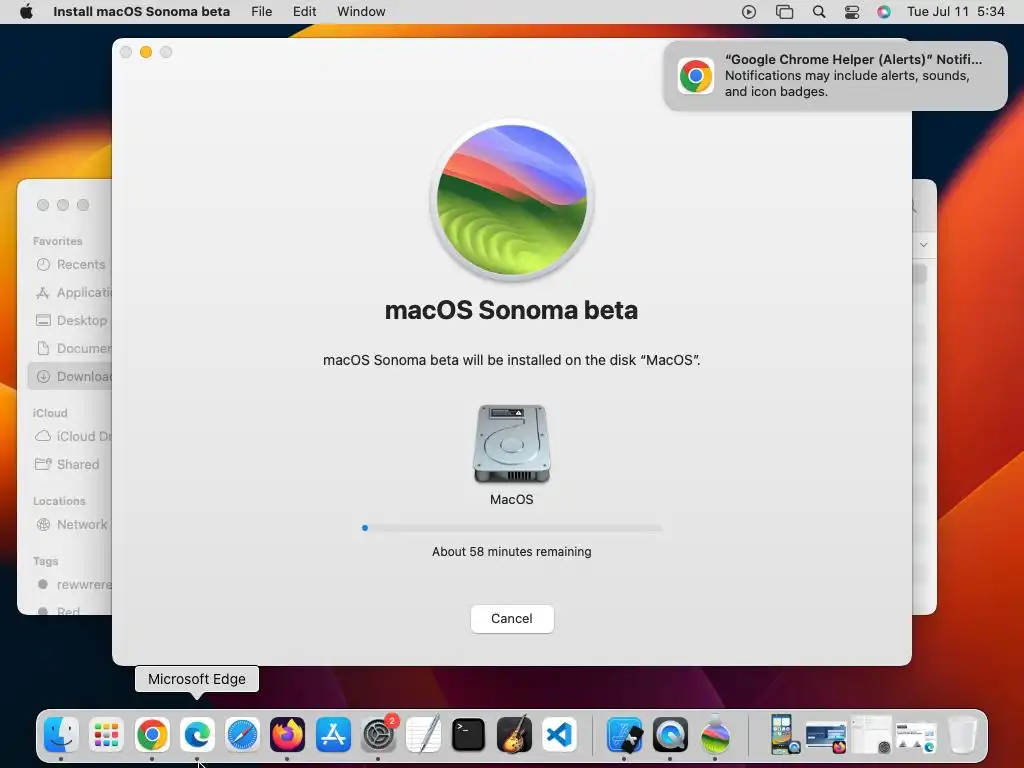
Task: Launch Microsoft Edge from the Dock
Action: 197,735
